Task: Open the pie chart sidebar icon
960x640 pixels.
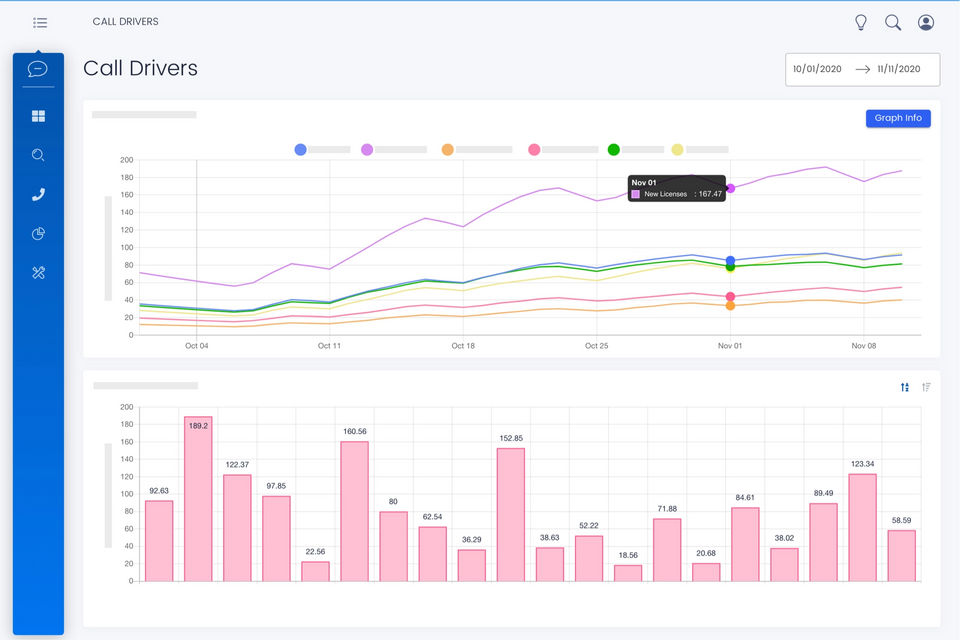Action: (x=38, y=233)
